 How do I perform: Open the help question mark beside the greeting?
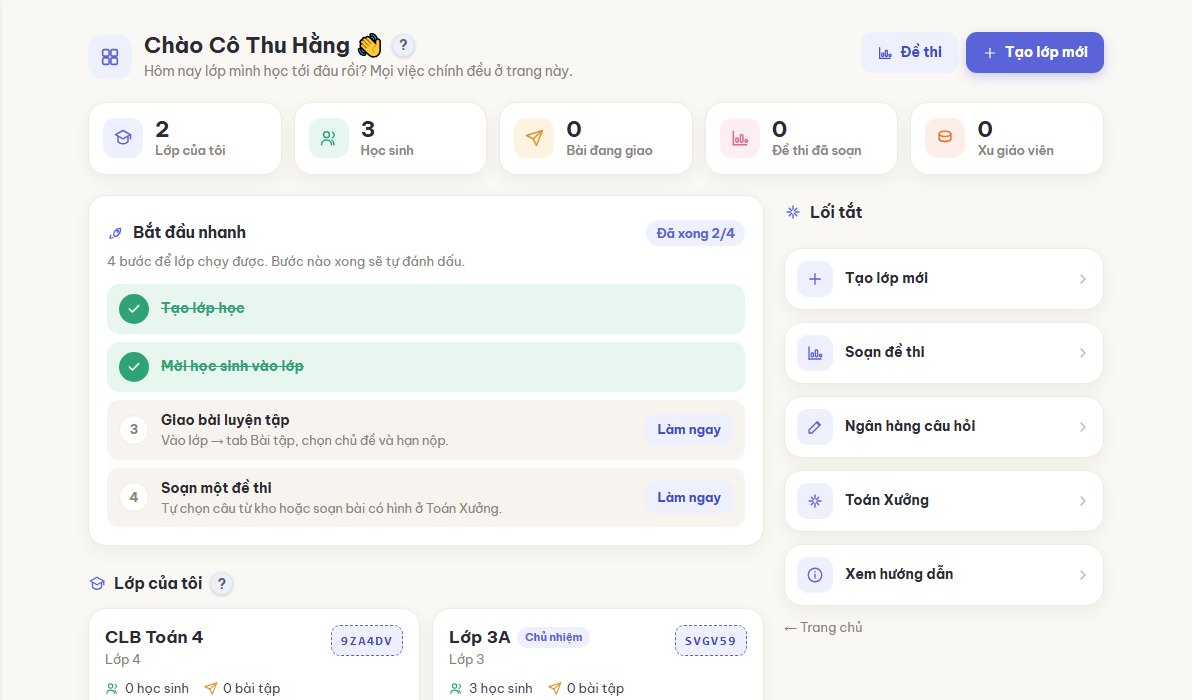tap(404, 46)
